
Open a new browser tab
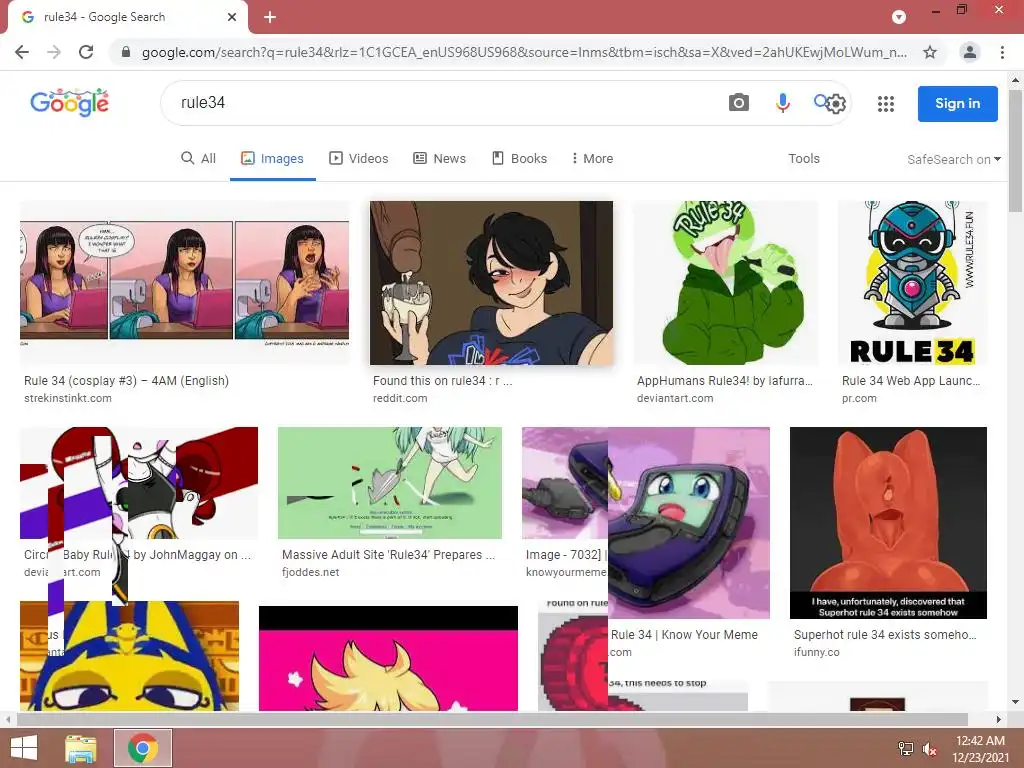click(270, 17)
